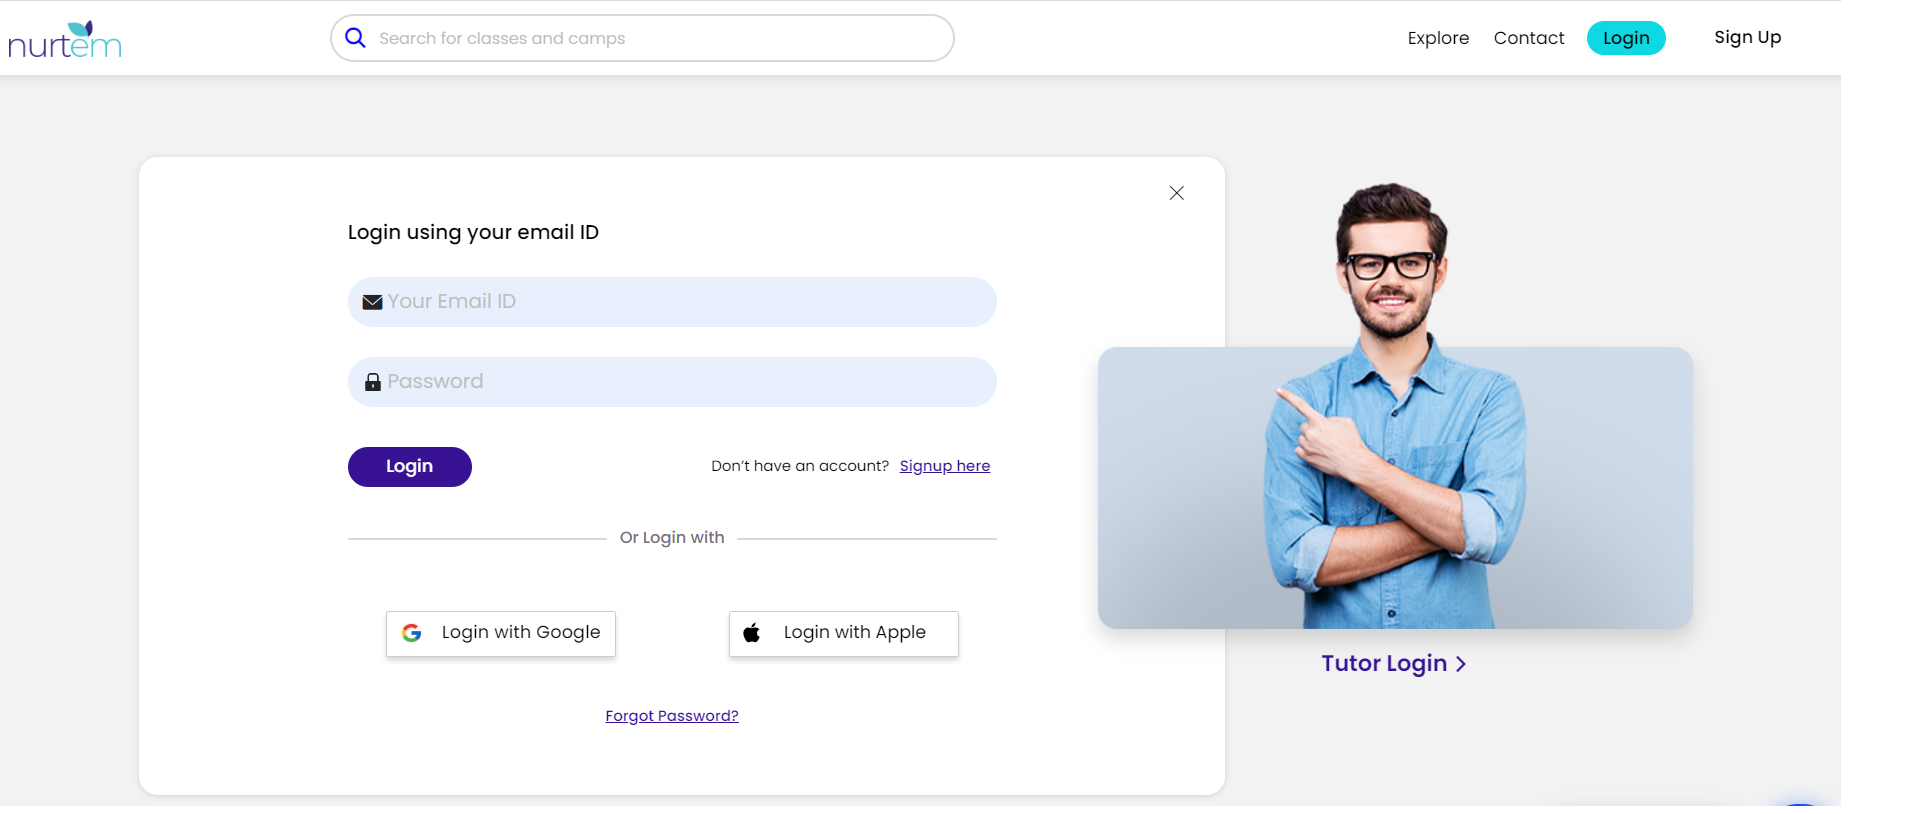Click the Nurtem logo
Image resolution: width=1914 pixels, height=814 pixels.
64,40
